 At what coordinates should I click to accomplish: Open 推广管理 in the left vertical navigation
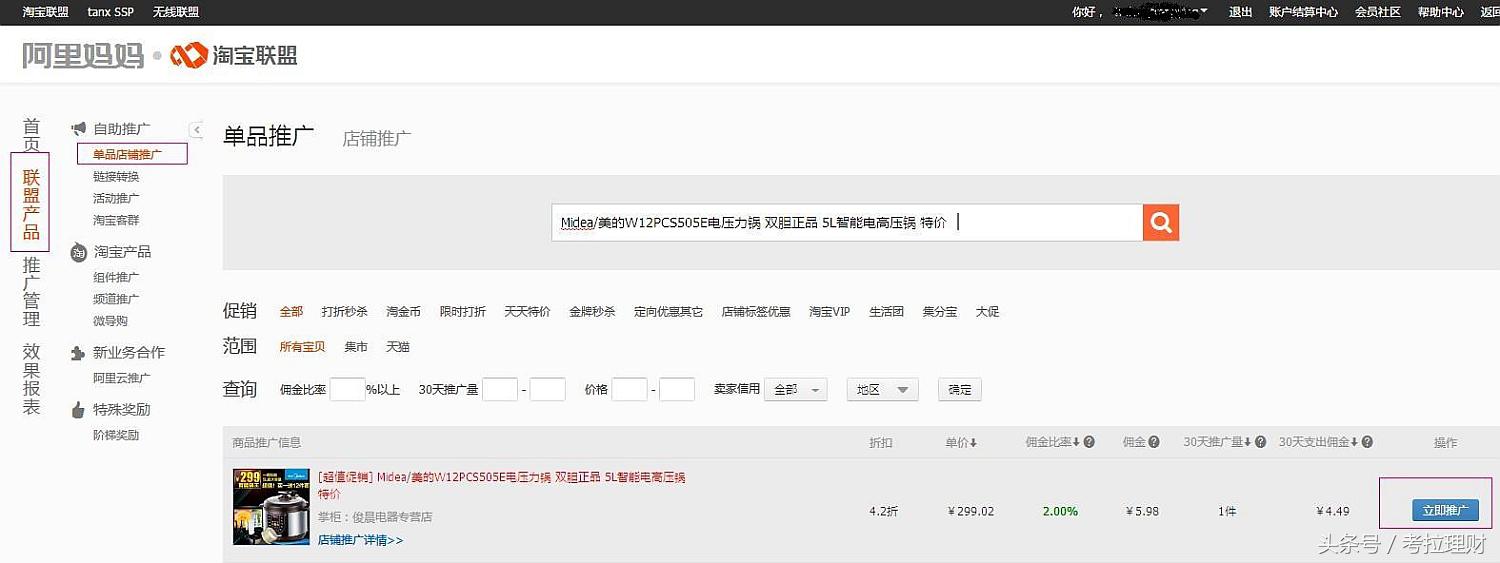click(32, 293)
